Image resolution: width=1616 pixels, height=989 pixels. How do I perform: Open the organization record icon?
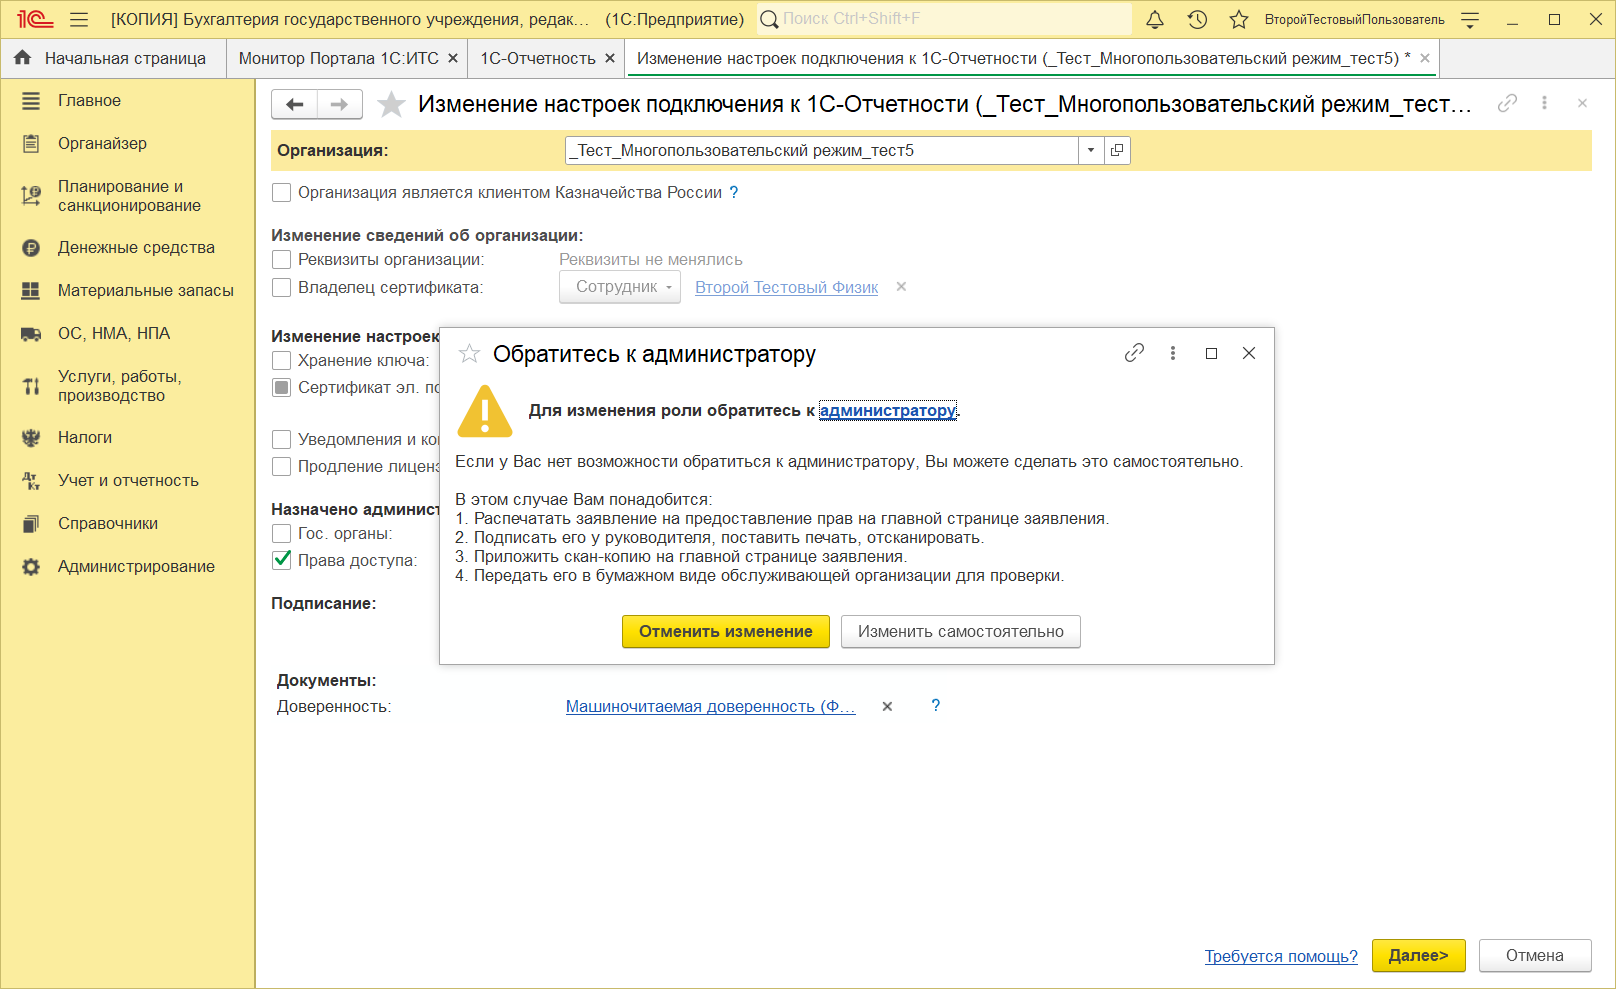point(1117,150)
